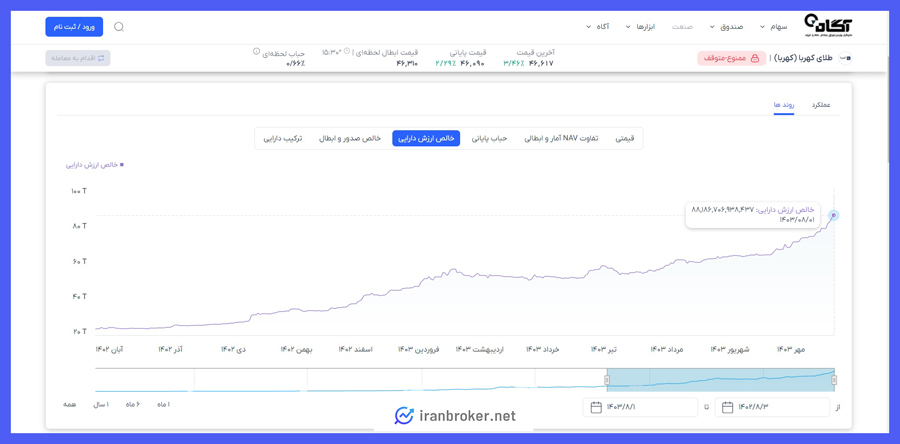Click the Agah logo in the header
The image size is (900, 444).
(828, 26)
